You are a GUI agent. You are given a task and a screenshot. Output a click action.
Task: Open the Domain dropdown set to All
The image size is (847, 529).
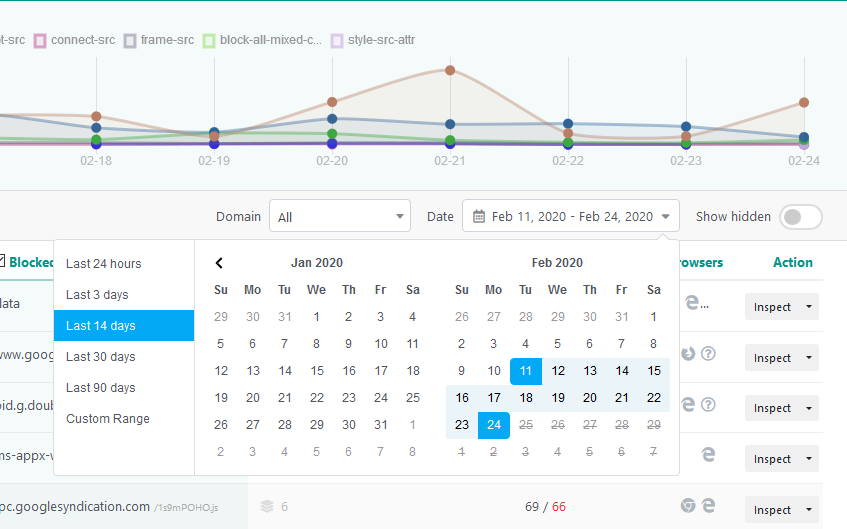(340, 216)
